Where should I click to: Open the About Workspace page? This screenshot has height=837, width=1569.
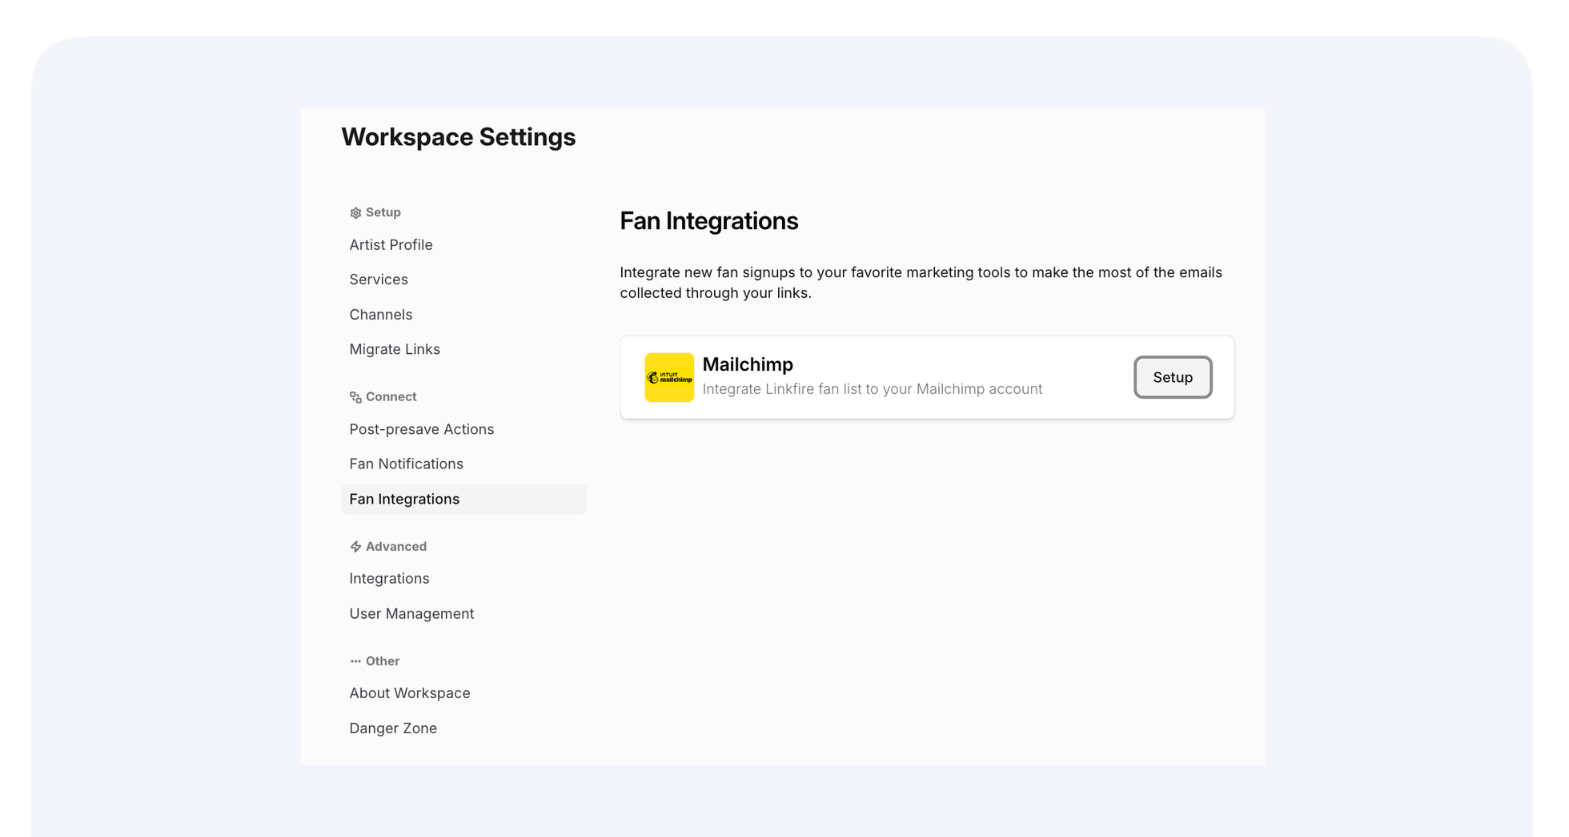tap(409, 693)
